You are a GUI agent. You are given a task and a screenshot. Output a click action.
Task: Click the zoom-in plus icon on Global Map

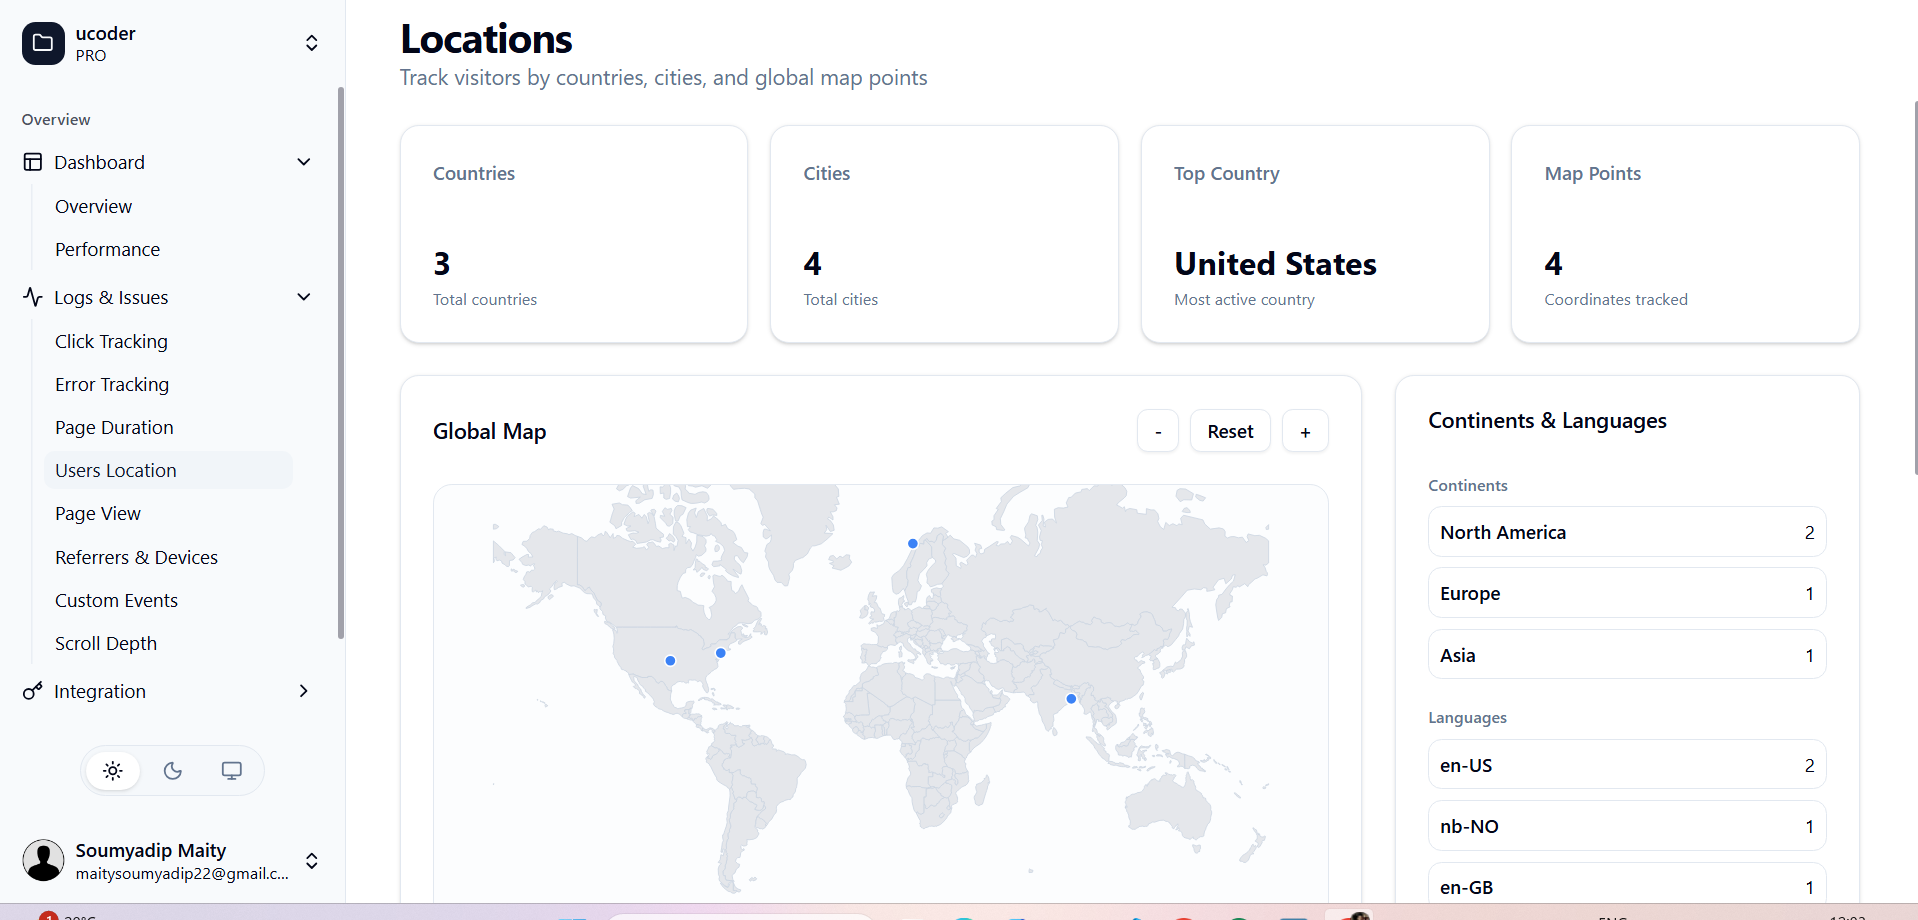pyautogui.click(x=1305, y=431)
